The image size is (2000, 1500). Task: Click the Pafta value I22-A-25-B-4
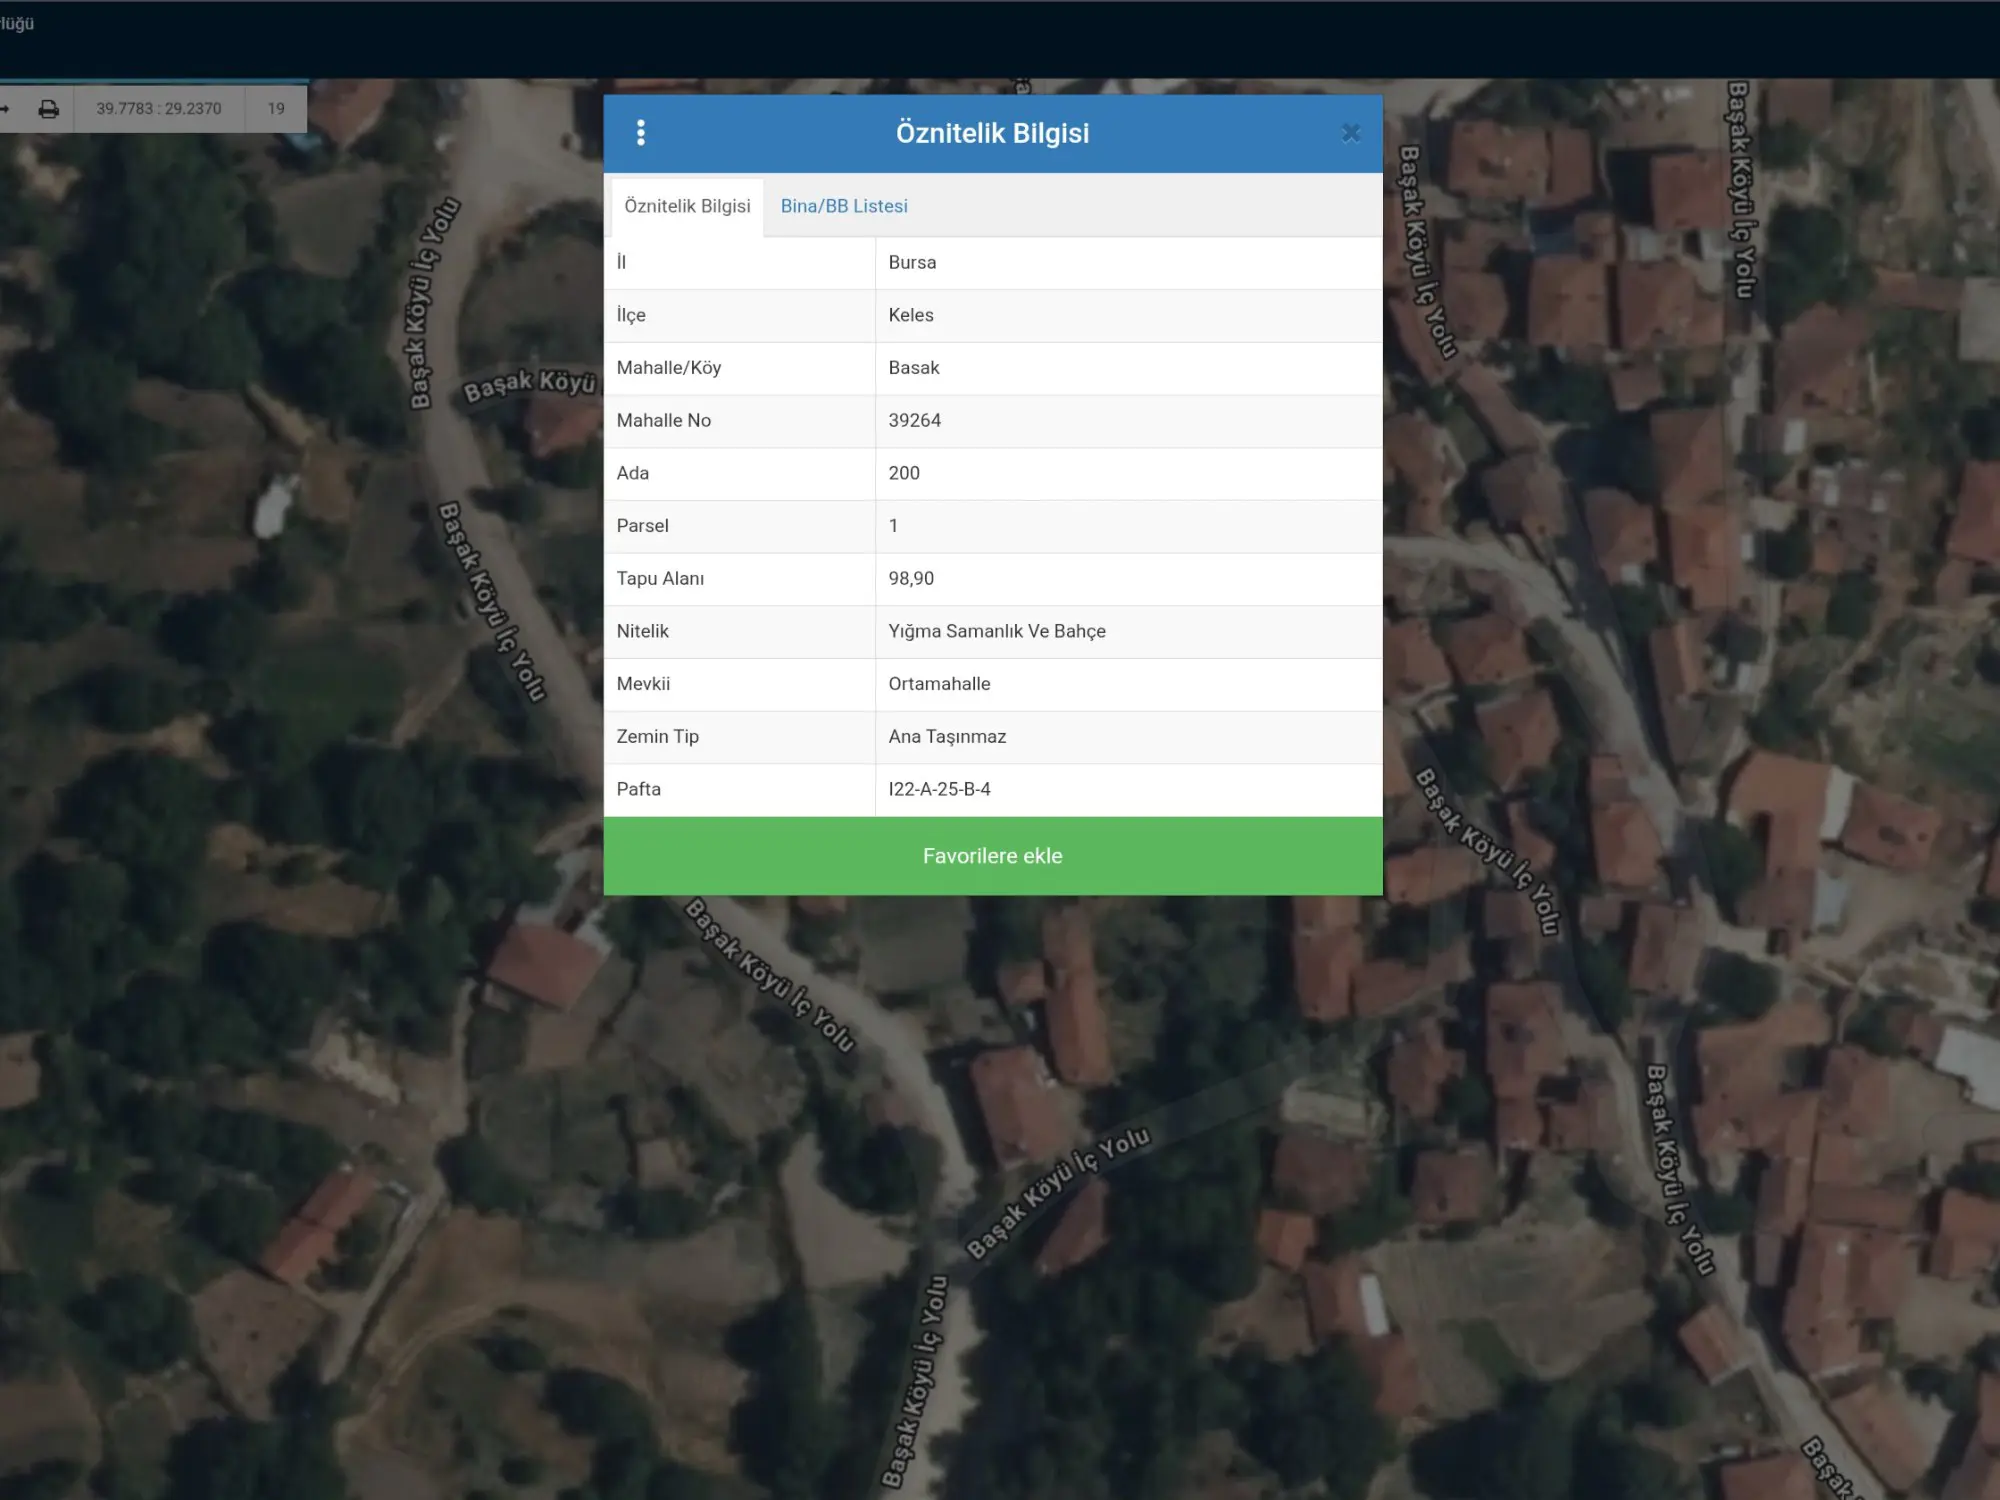click(x=939, y=789)
